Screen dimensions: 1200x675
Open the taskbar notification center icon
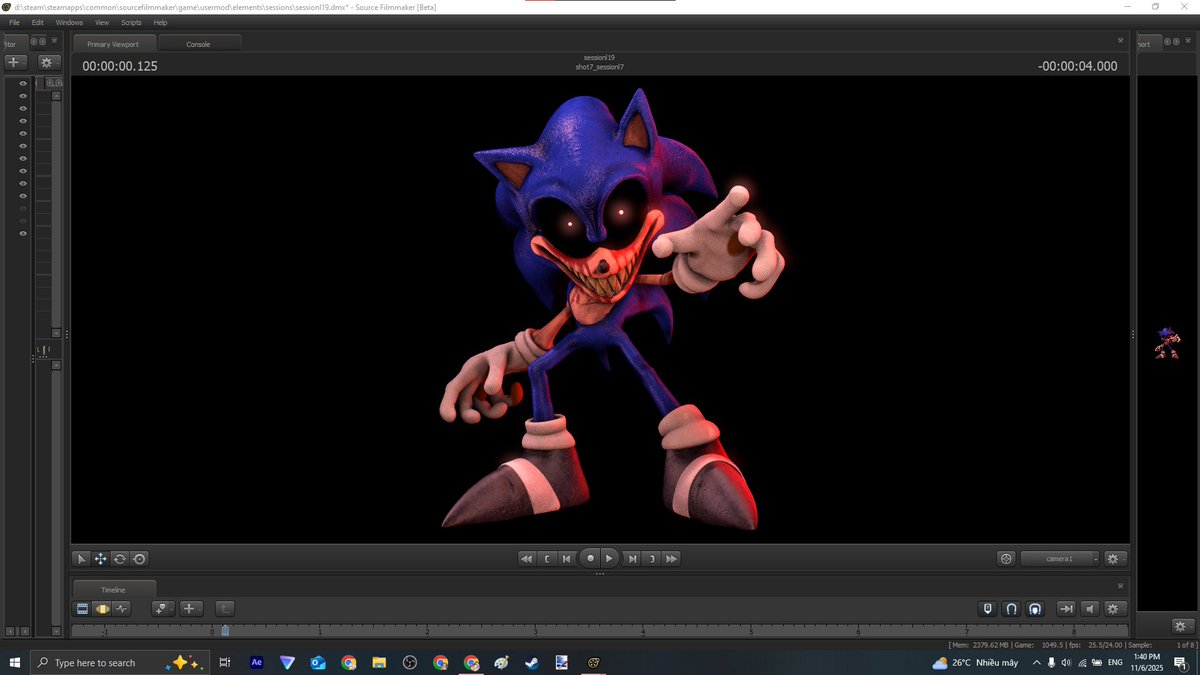1181,662
